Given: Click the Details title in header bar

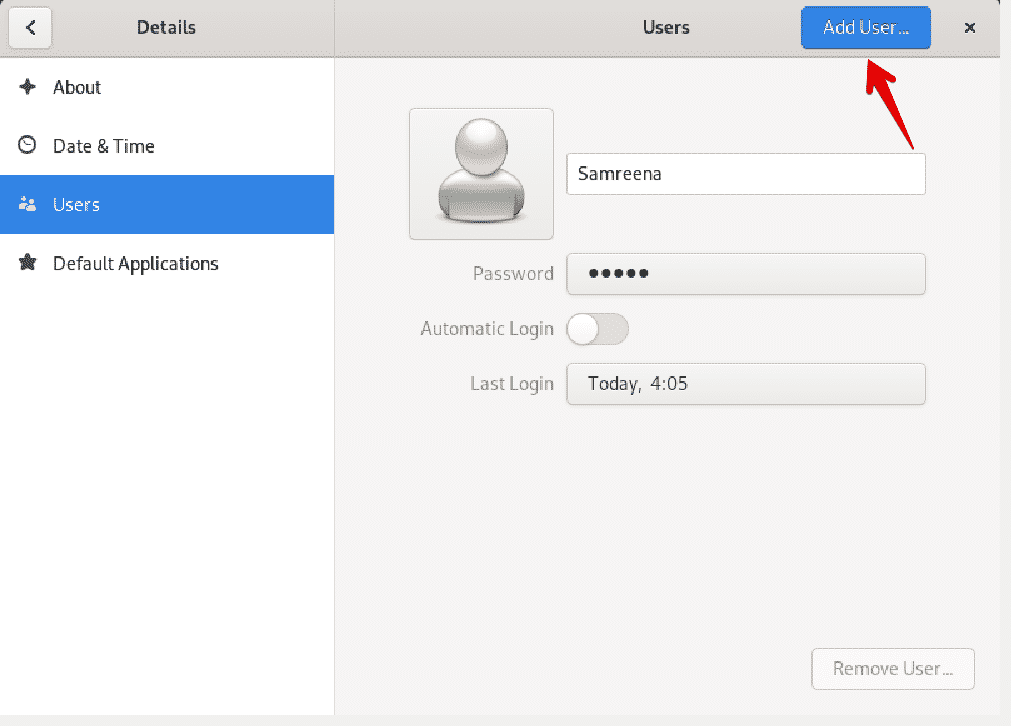Looking at the screenshot, I should [x=166, y=28].
